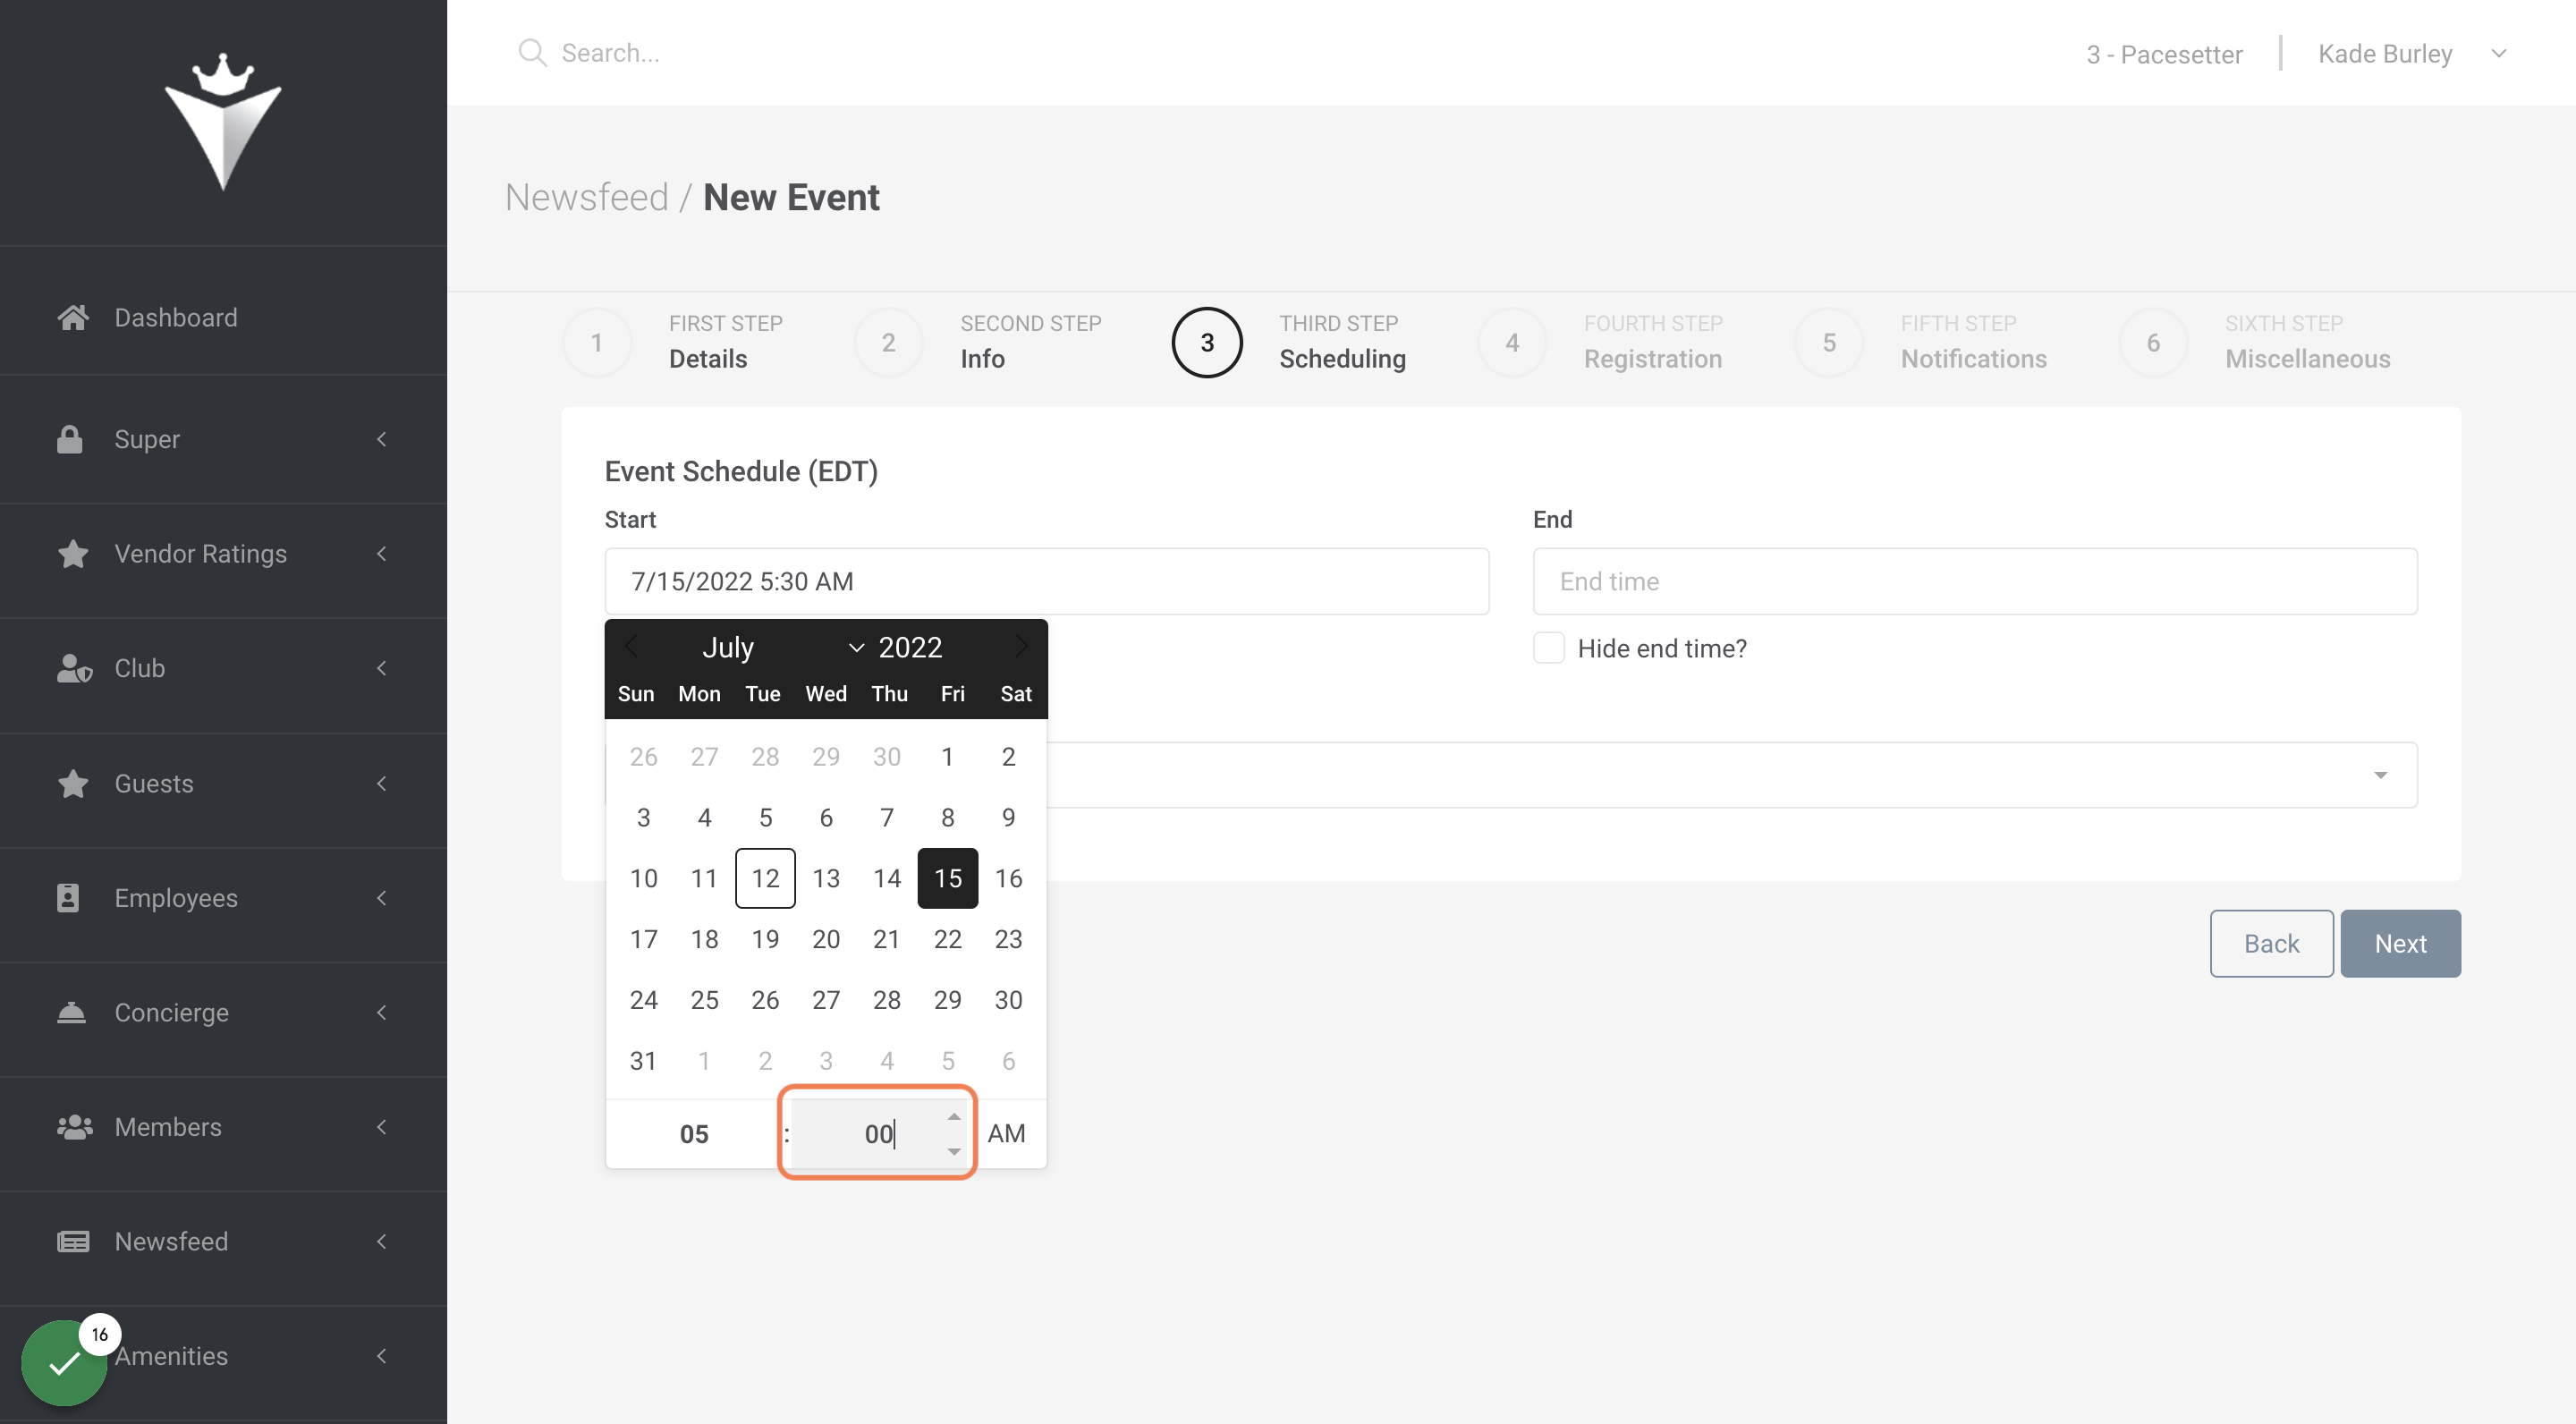Select July 12 in the calendar

click(x=765, y=878)
